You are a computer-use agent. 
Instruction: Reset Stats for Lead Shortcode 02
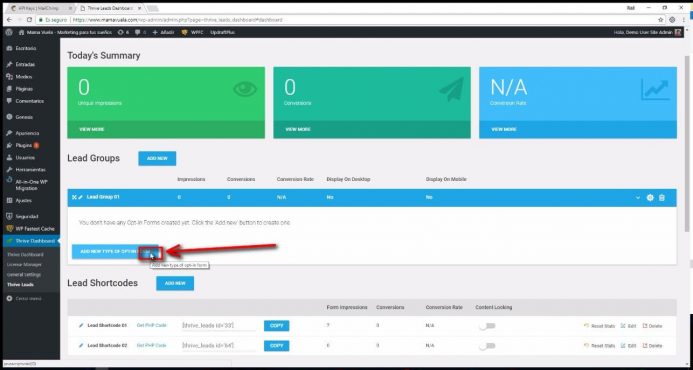599,346
